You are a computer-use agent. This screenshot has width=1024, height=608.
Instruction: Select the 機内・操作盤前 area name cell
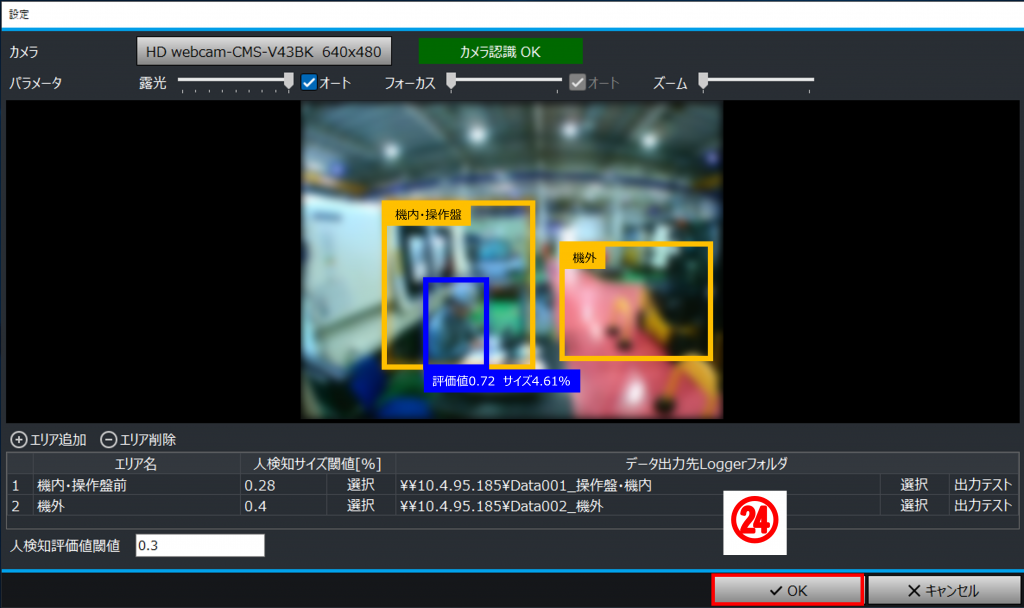(136, 485)
